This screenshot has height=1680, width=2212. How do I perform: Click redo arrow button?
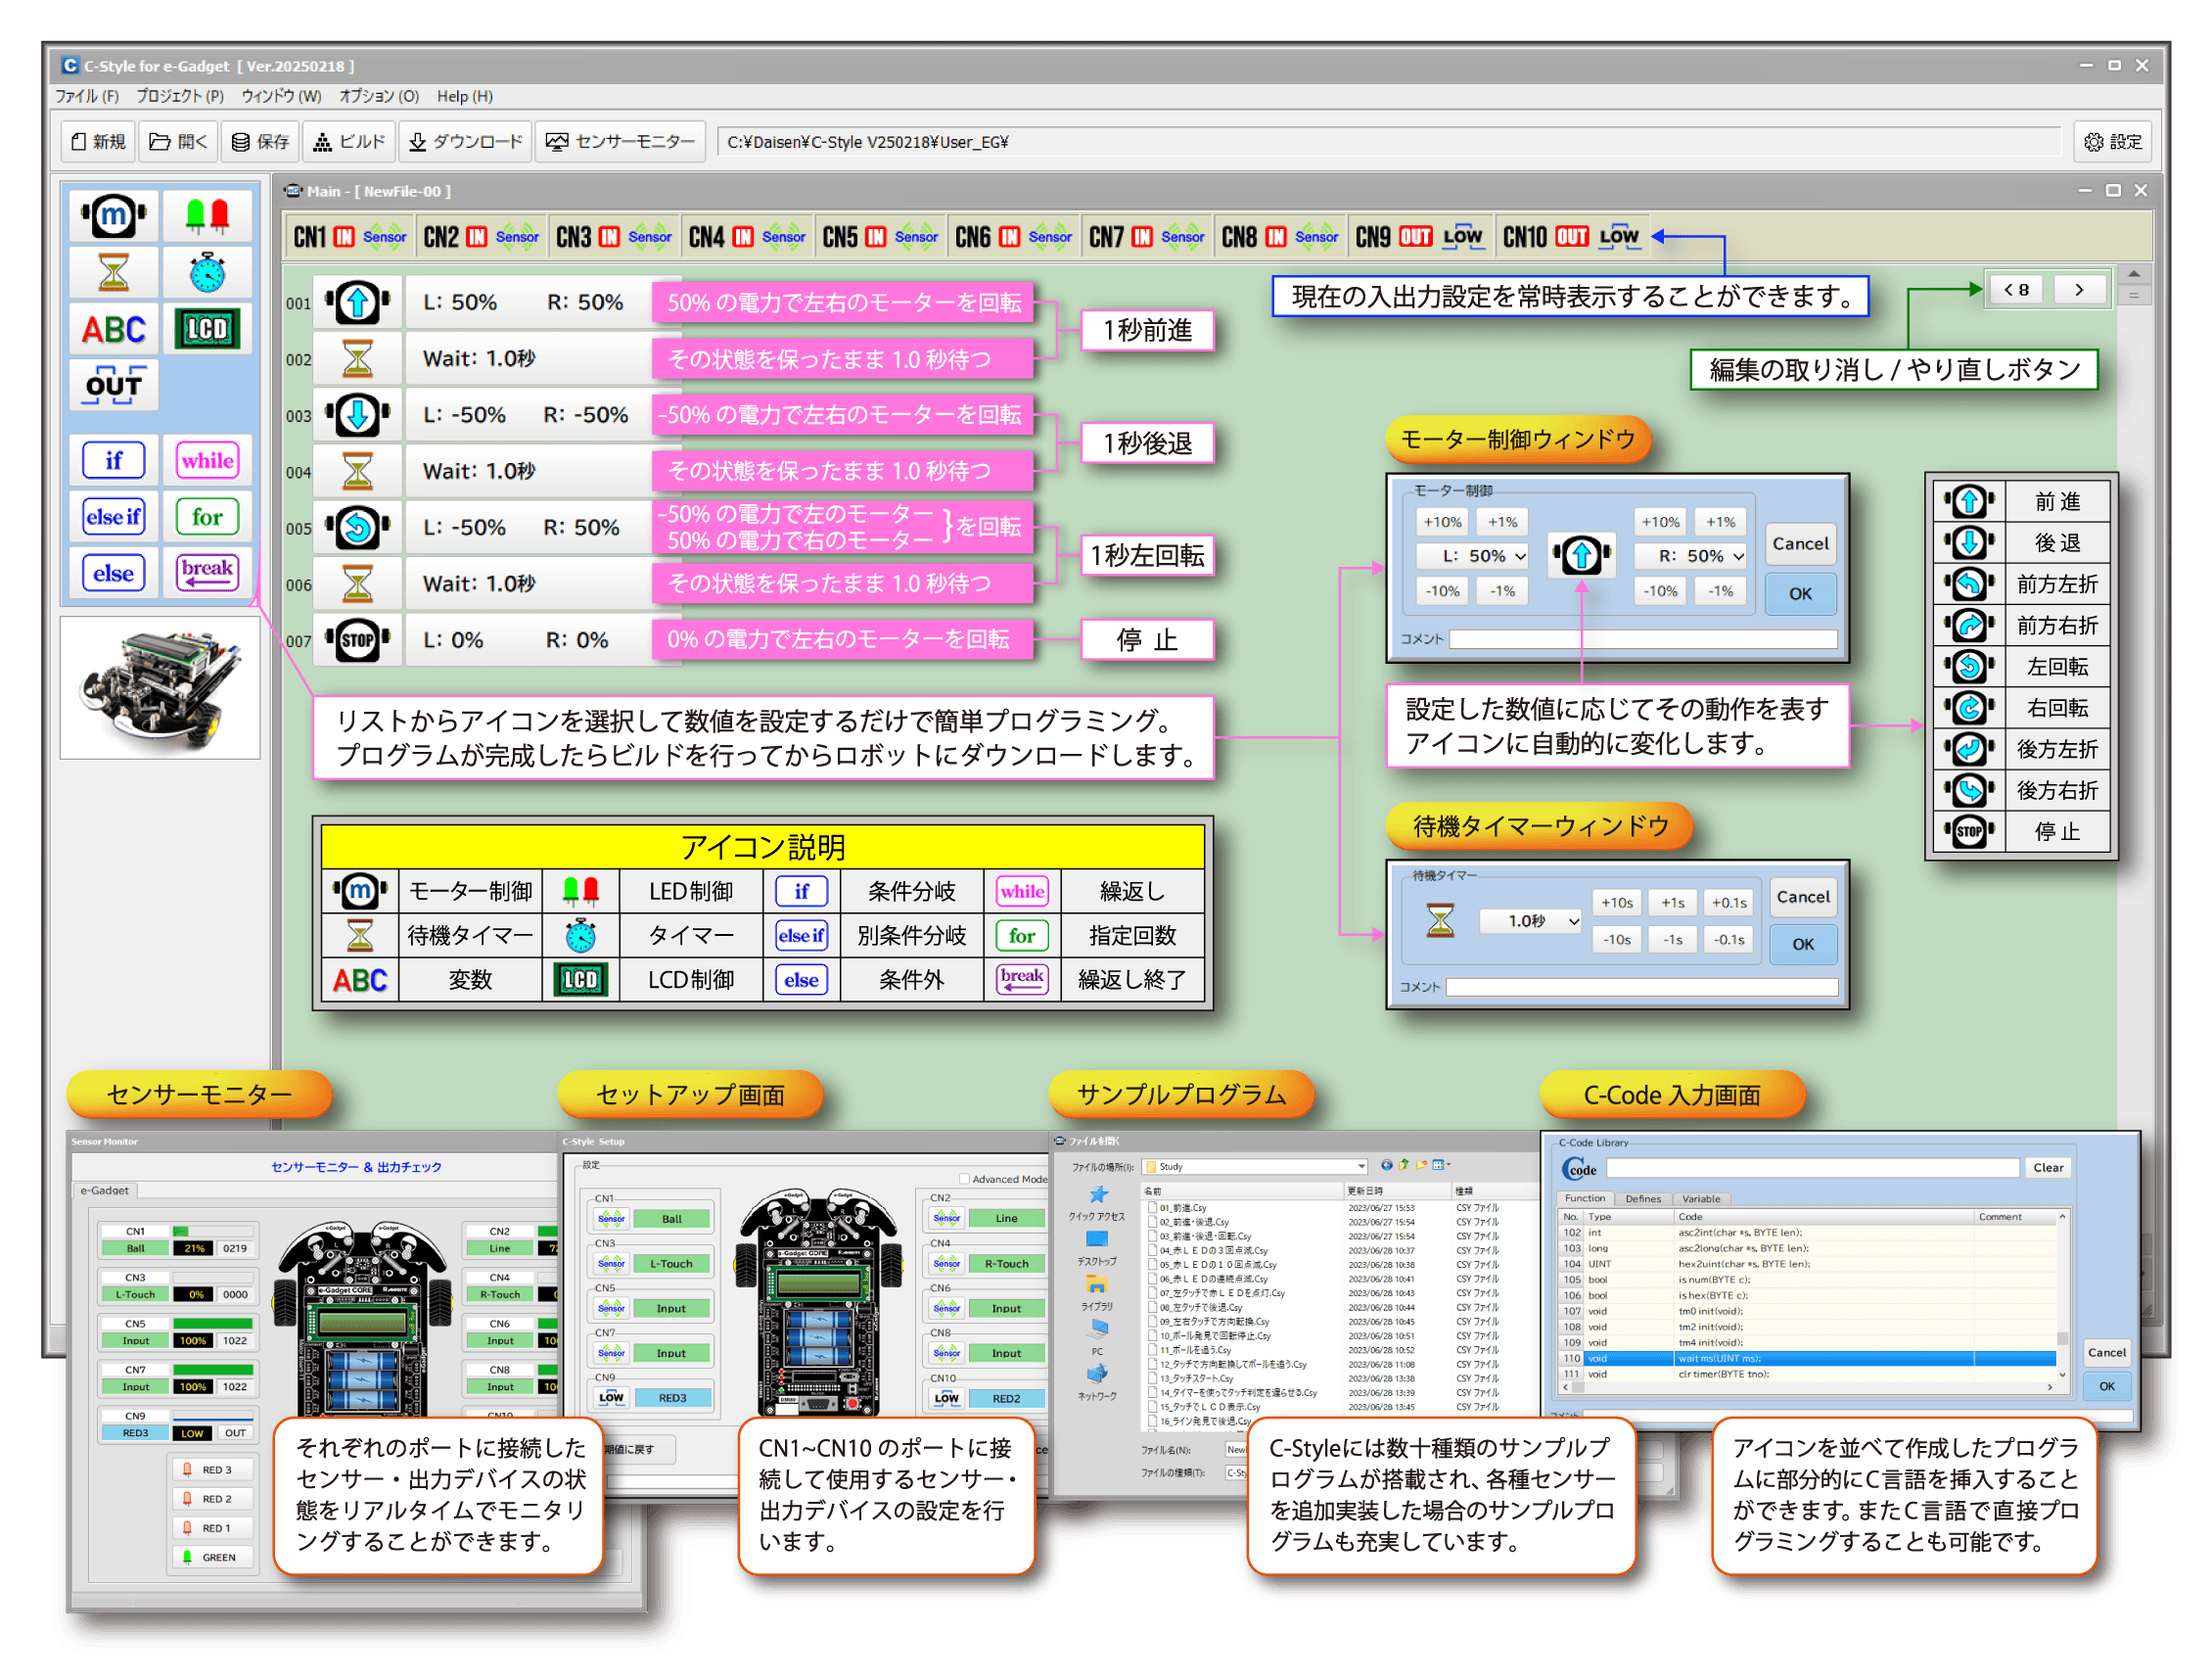pos(2079,289)
